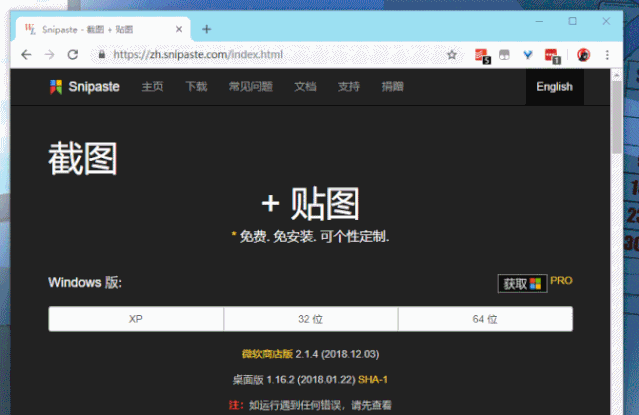Click the Windows 版 label
This screenshot has height=415, width=639.
85,283
